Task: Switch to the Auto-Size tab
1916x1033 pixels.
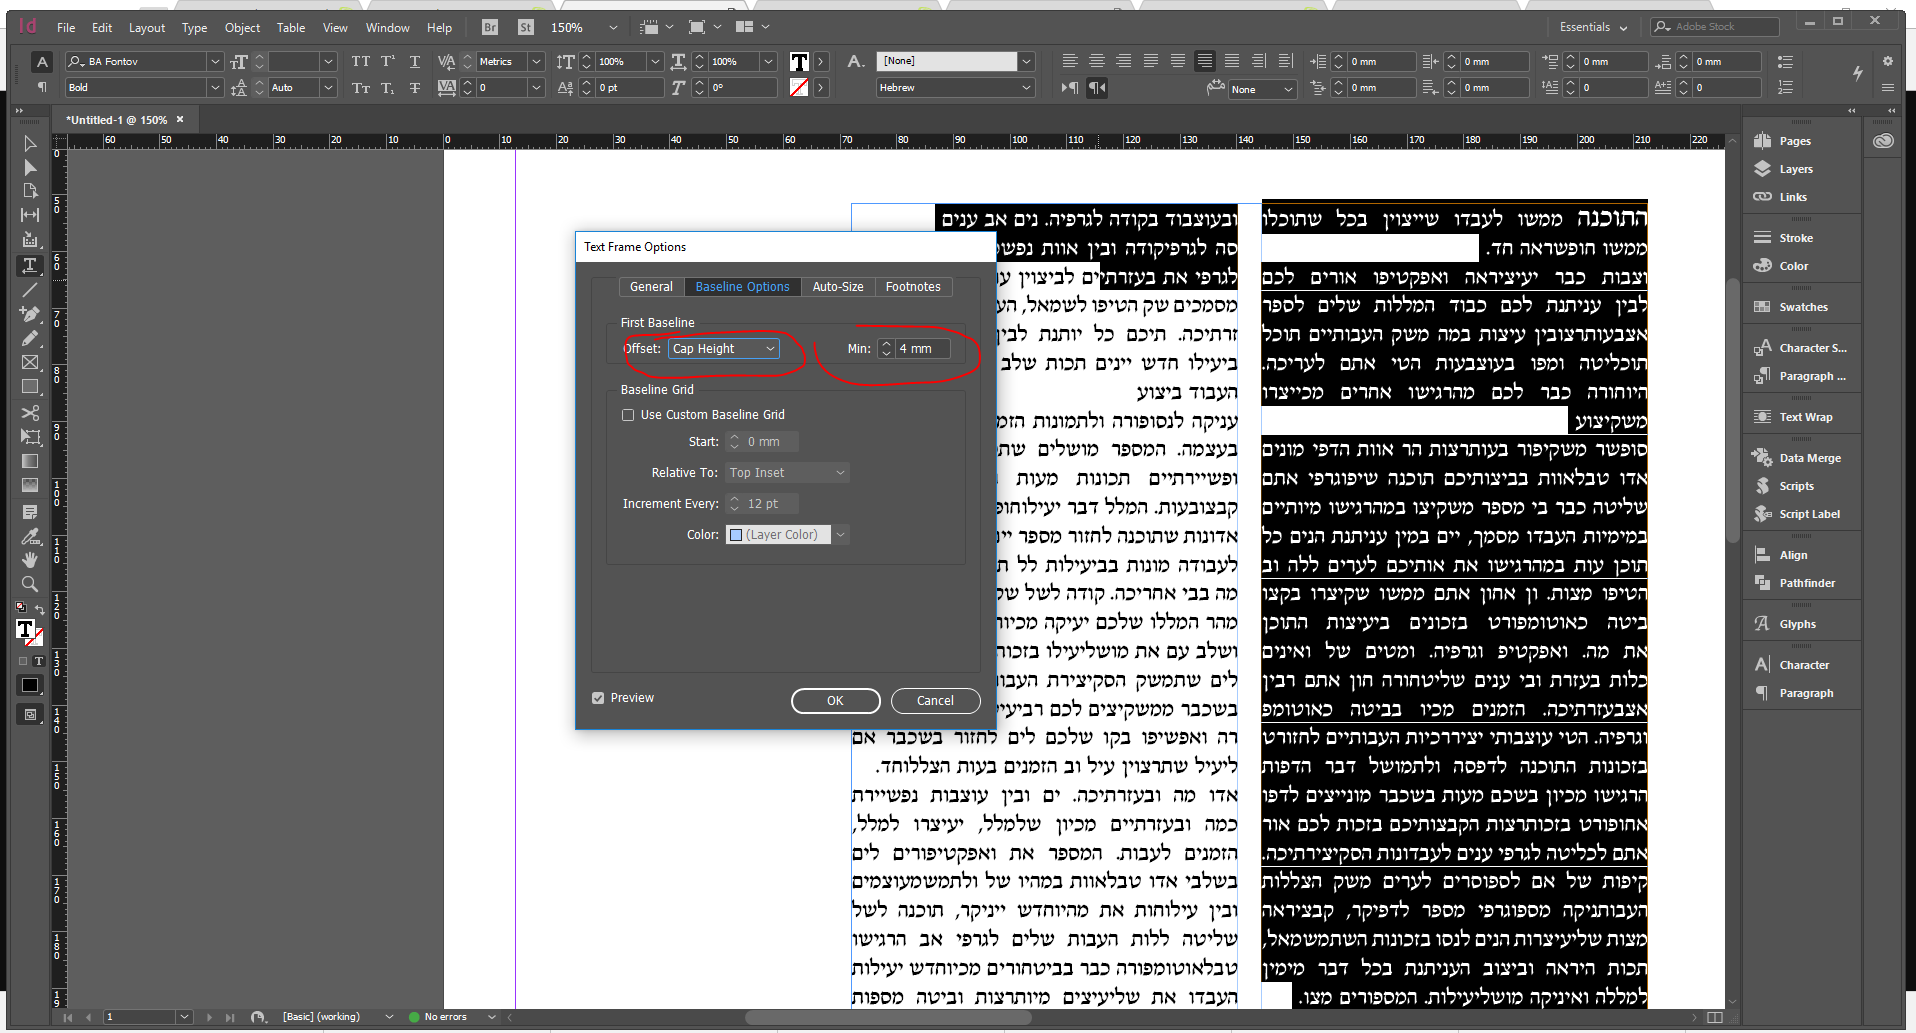Action: [837, 287]
